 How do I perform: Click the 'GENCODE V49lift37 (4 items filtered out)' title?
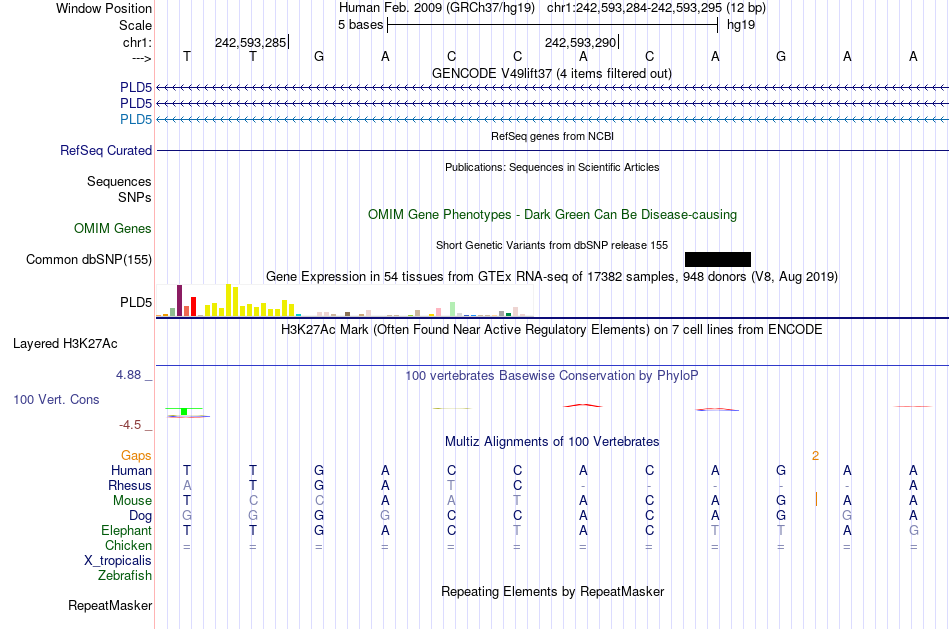point(551,73)
